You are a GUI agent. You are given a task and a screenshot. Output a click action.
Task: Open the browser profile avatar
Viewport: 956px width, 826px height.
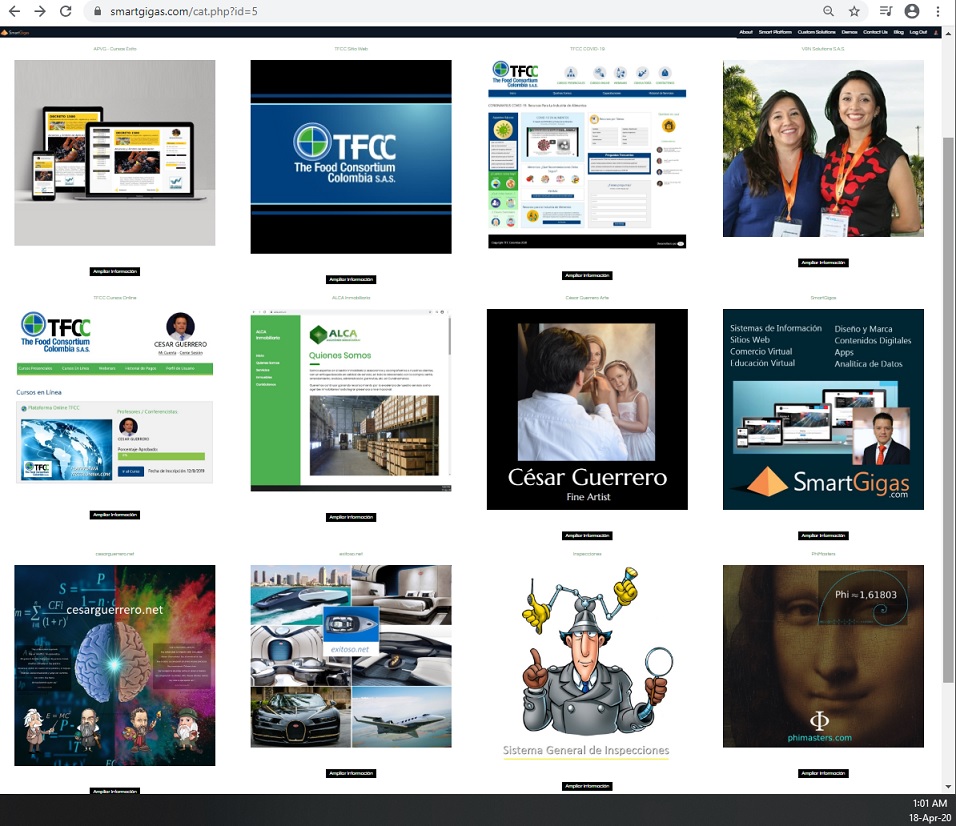[912, 11]
